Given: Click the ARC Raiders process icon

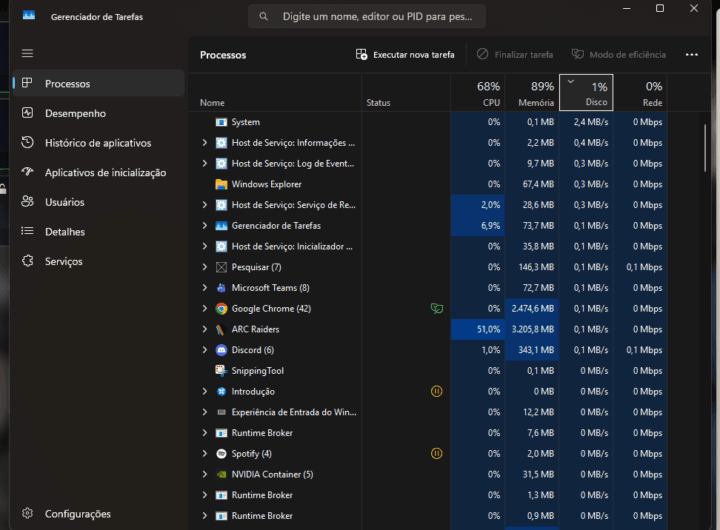Looking at the screenshot, I should pyautogui.click(x=221, y=329).
